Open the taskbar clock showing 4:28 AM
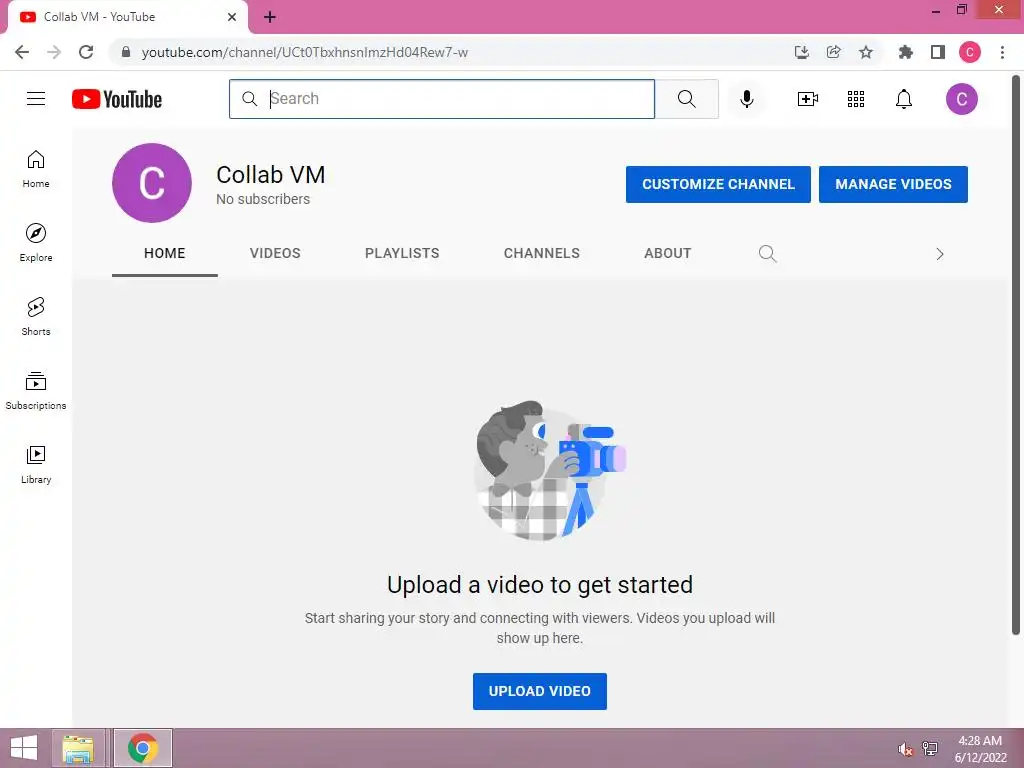Screen dimensions: 1024x768 pyautogui.click(x=980, y=749)
